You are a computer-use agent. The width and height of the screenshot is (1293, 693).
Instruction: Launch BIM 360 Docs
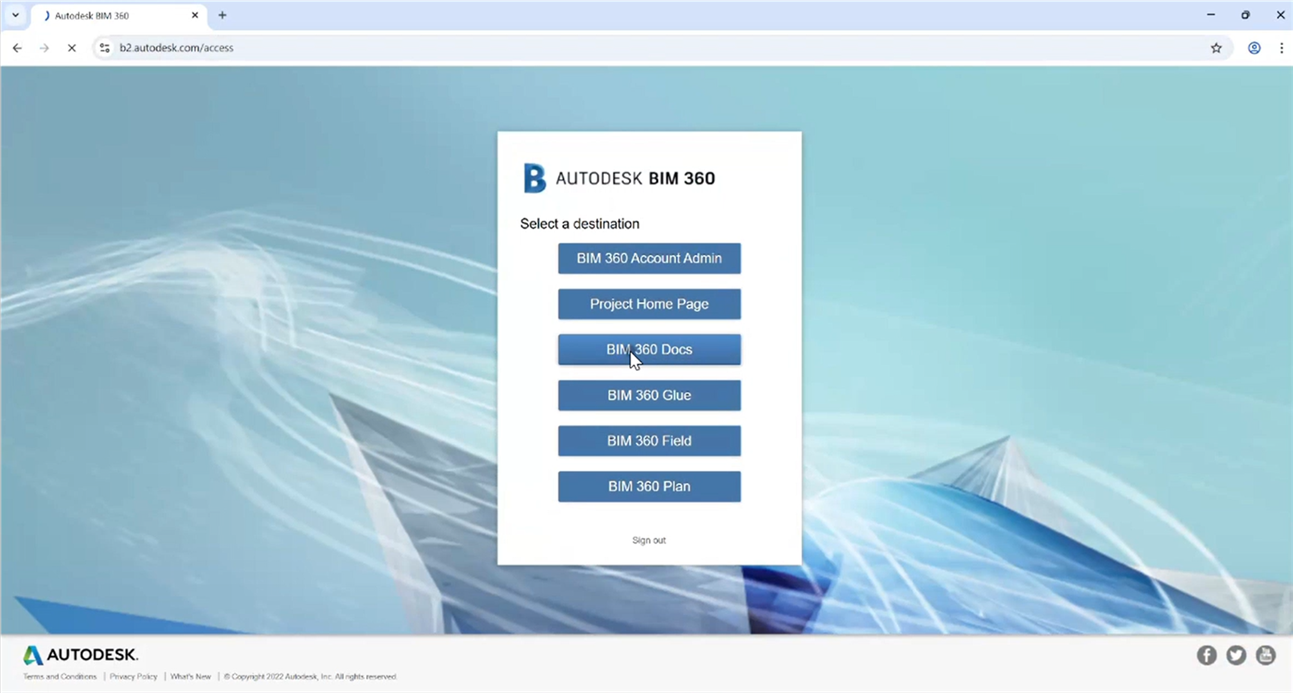(649, 350)
